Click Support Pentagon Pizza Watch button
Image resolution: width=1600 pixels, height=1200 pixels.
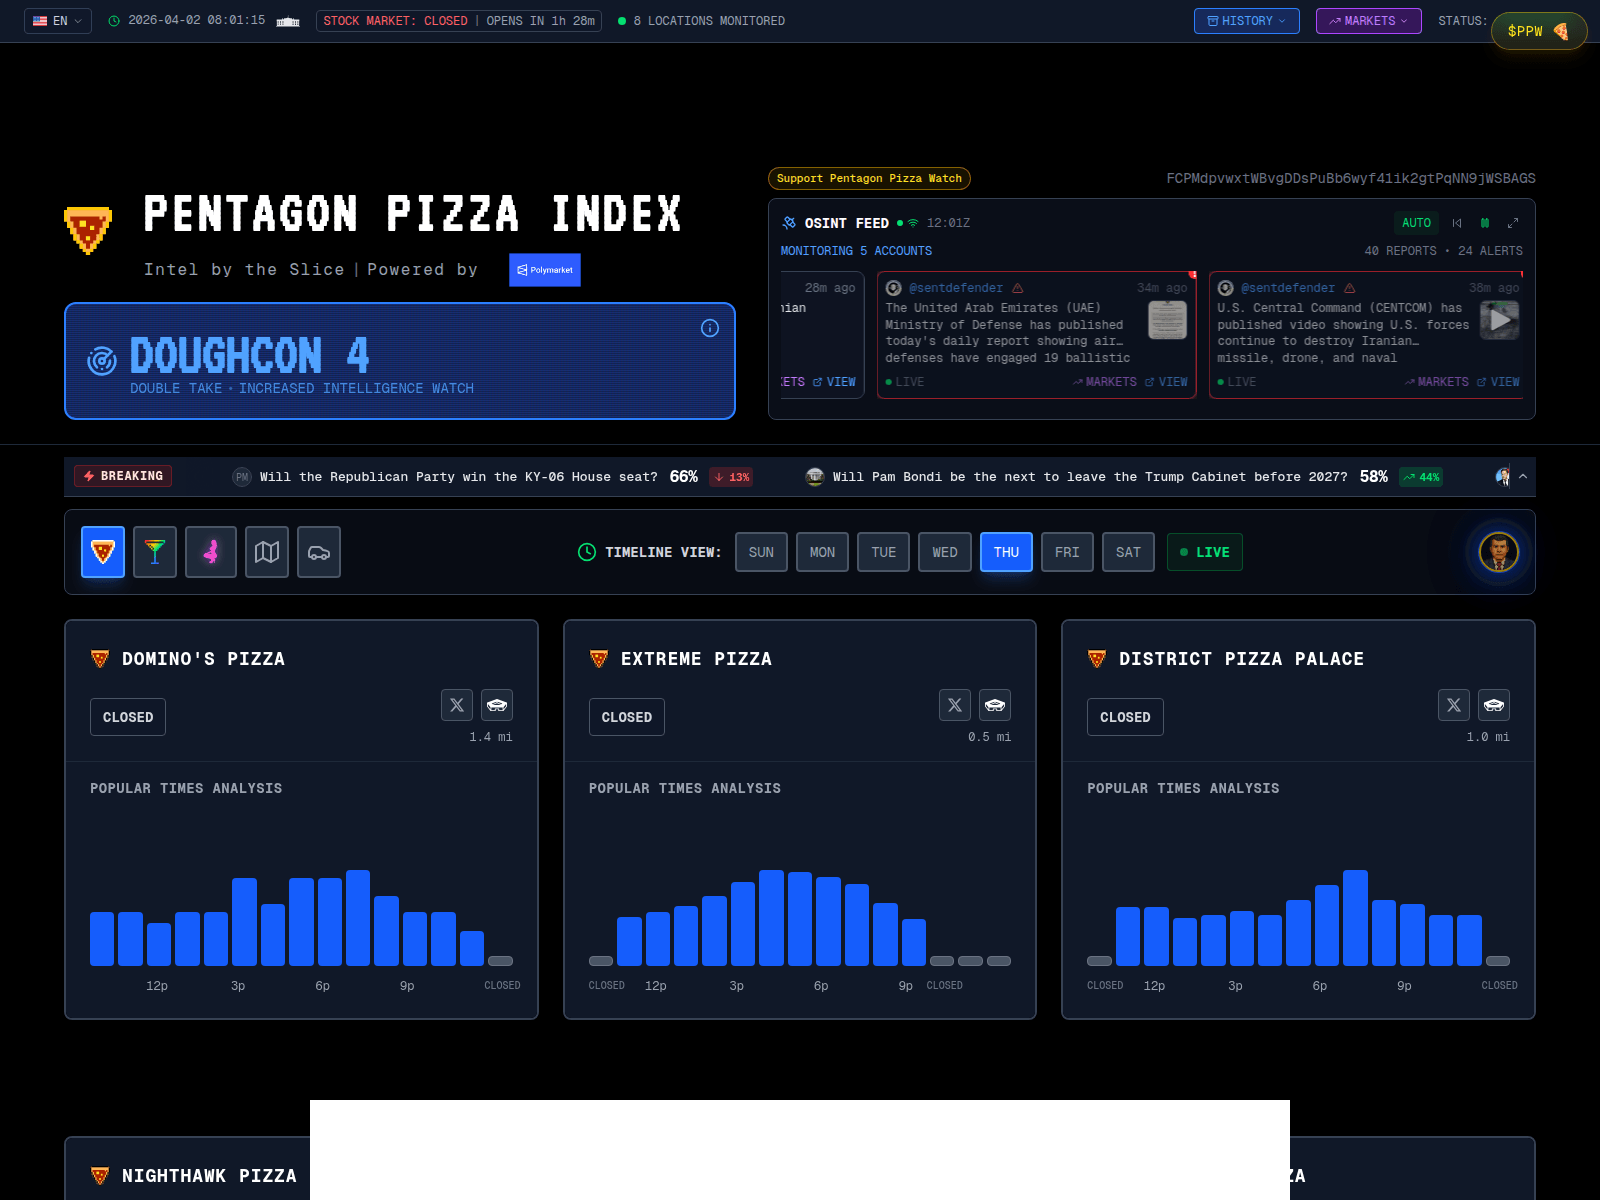pyautogui.click(x=869, y=178)
